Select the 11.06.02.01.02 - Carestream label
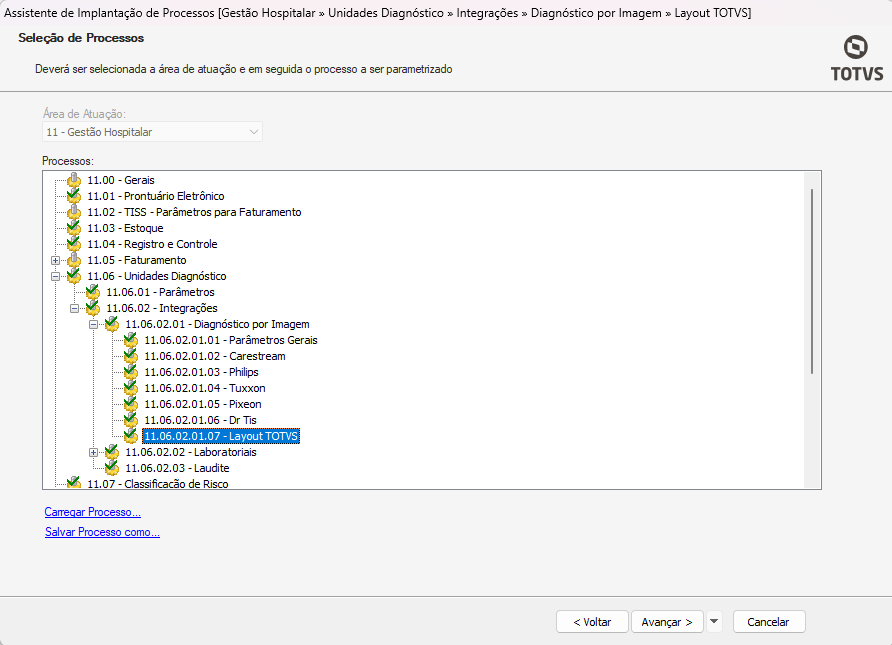This screenshot has width=892, height=645. pos(215,356)
